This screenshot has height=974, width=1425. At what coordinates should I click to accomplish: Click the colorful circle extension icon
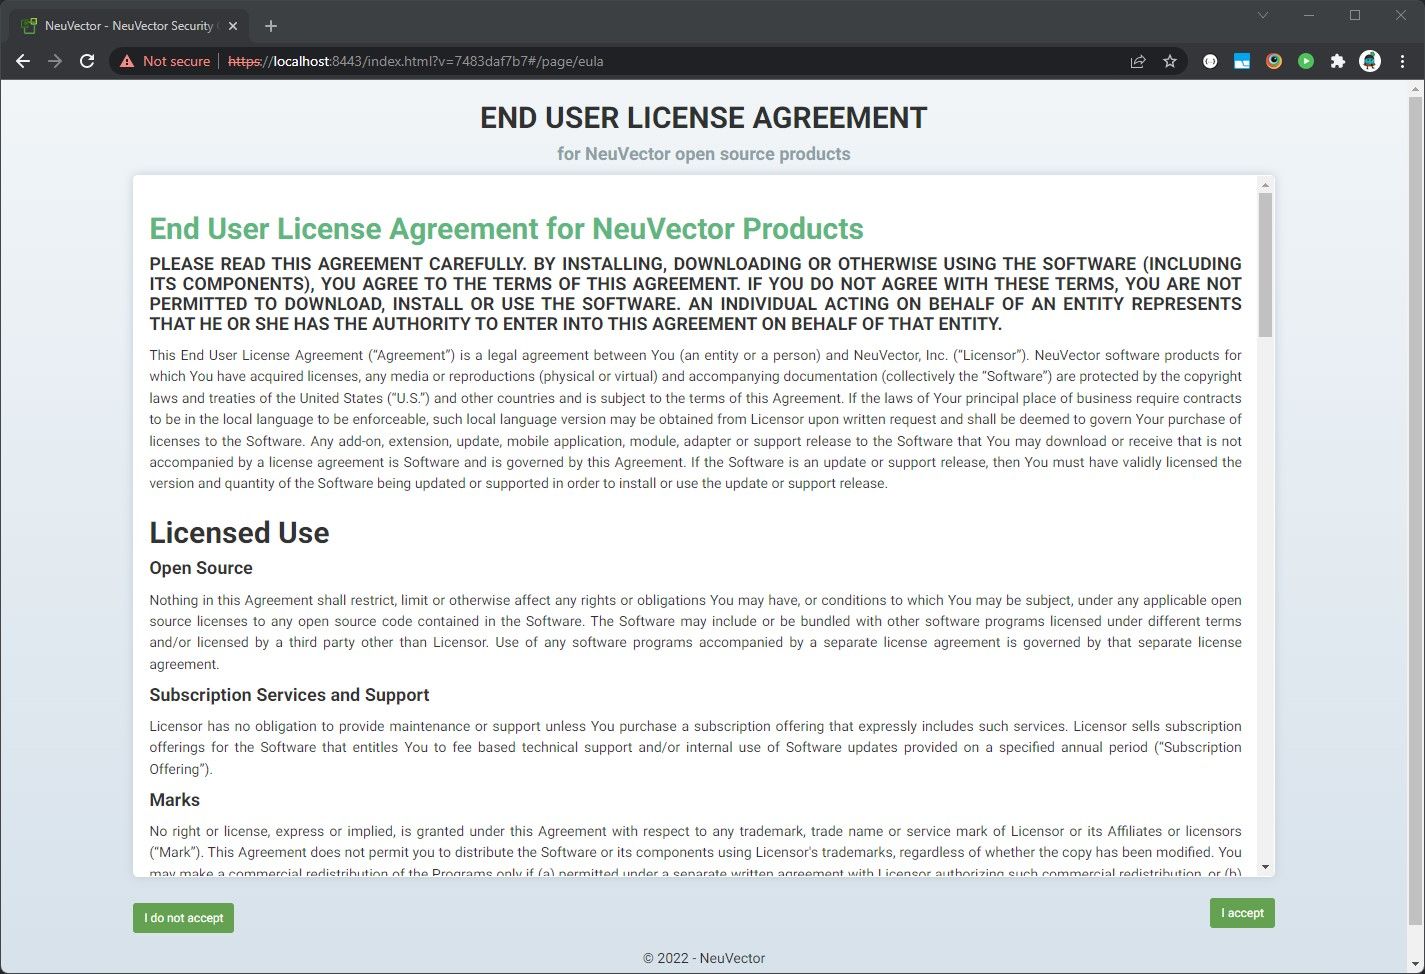click(1274, 61)
